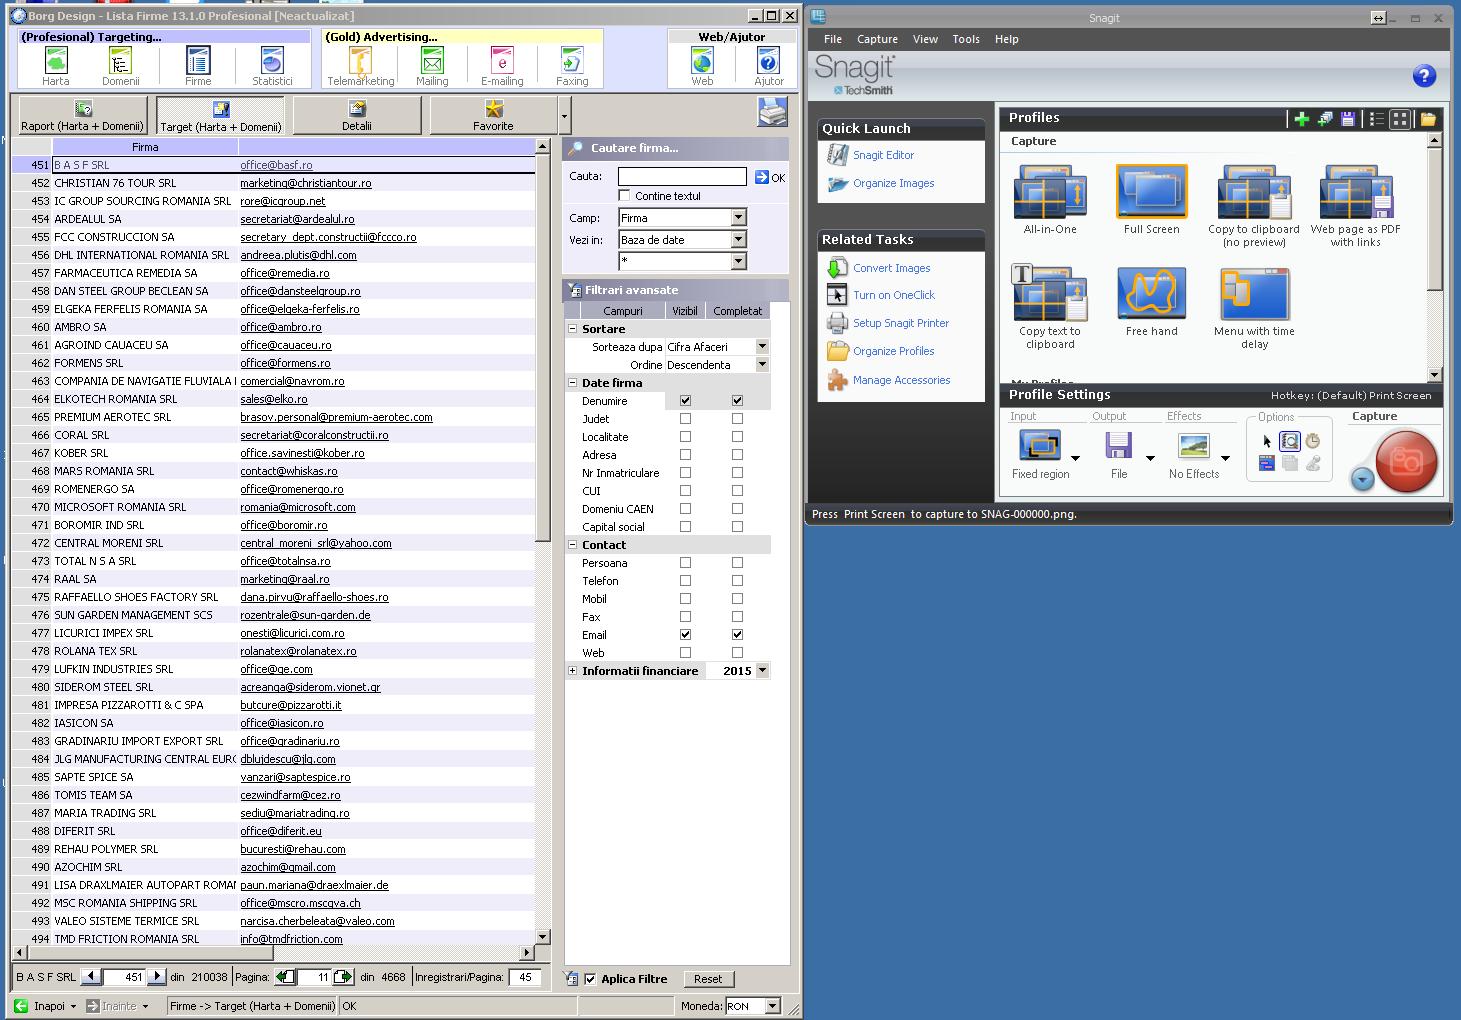Viewport: 1461px width, 1020px height.
Task: Open the Web icon in Lista Firme
Action: pos(702,66)
